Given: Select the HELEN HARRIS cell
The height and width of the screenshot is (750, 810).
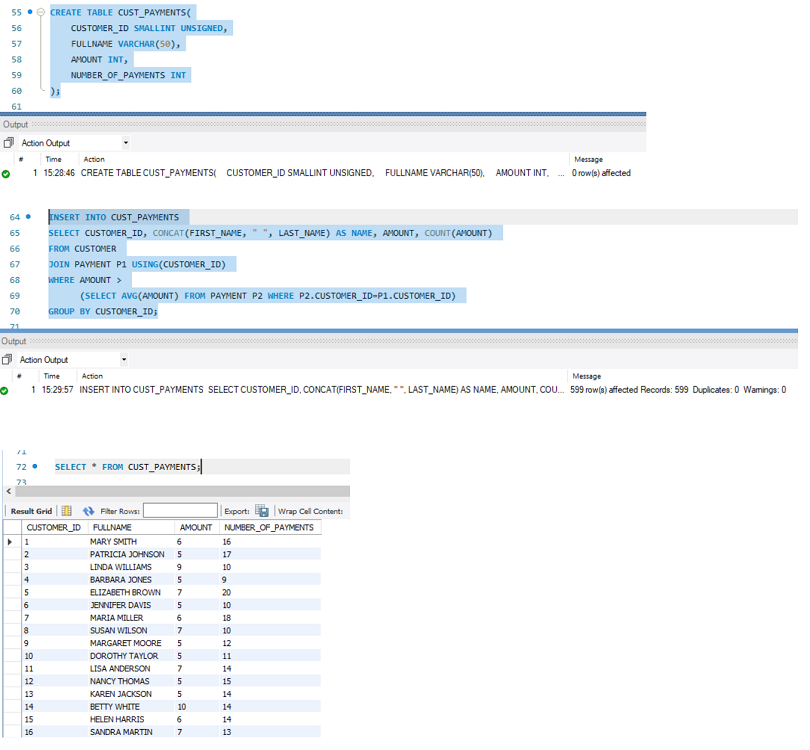Looking at the screenshot, I should coord(131,719).
